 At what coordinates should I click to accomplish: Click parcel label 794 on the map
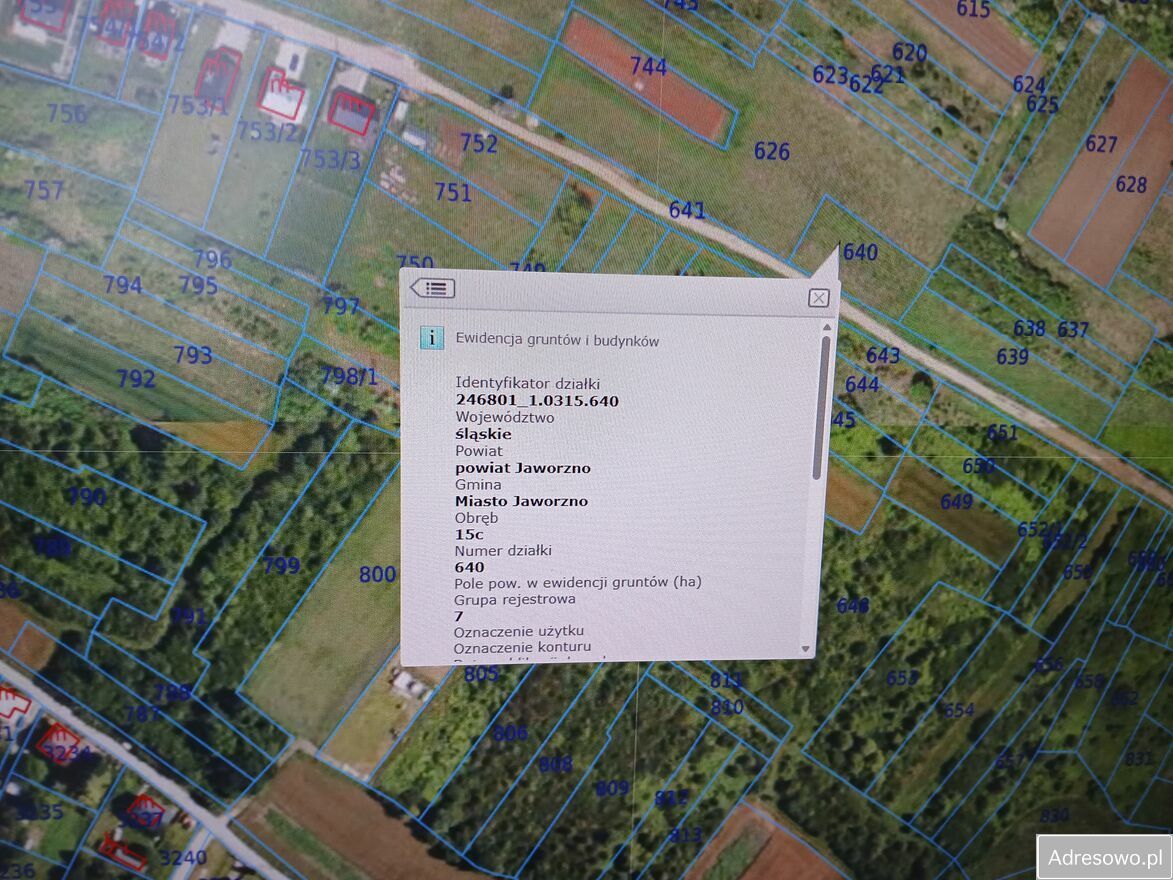pyautogui.click(x=123, y=285)
